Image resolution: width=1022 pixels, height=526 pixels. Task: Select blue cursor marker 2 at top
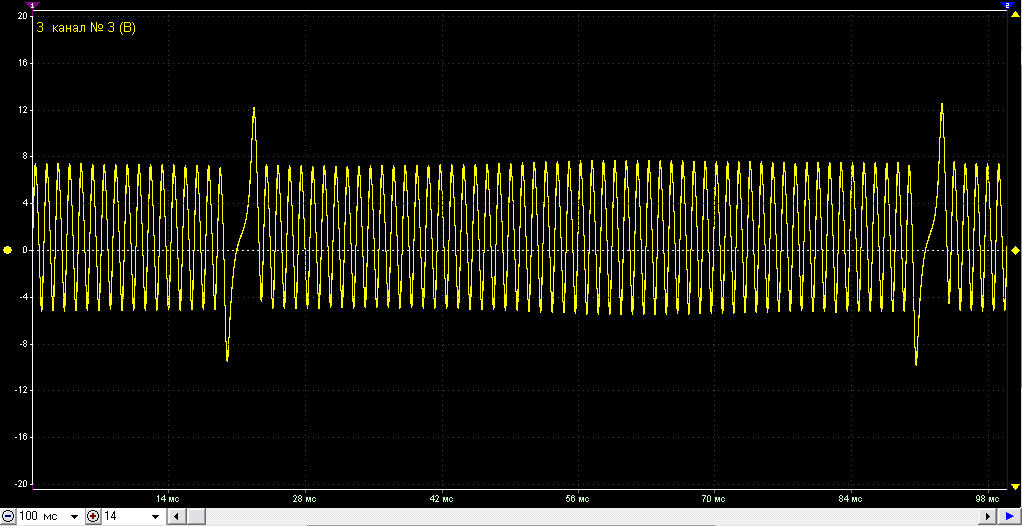coord(1006,5)
